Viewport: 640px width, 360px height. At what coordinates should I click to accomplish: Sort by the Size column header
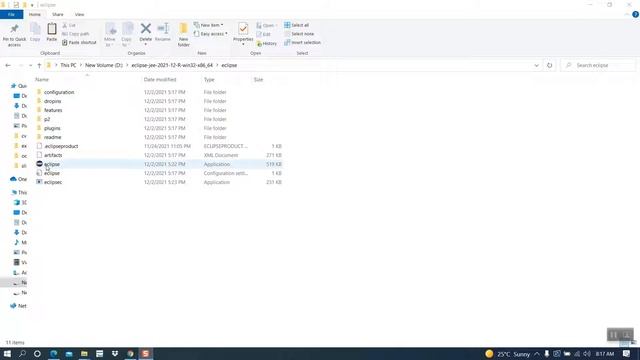coord(258,80)
